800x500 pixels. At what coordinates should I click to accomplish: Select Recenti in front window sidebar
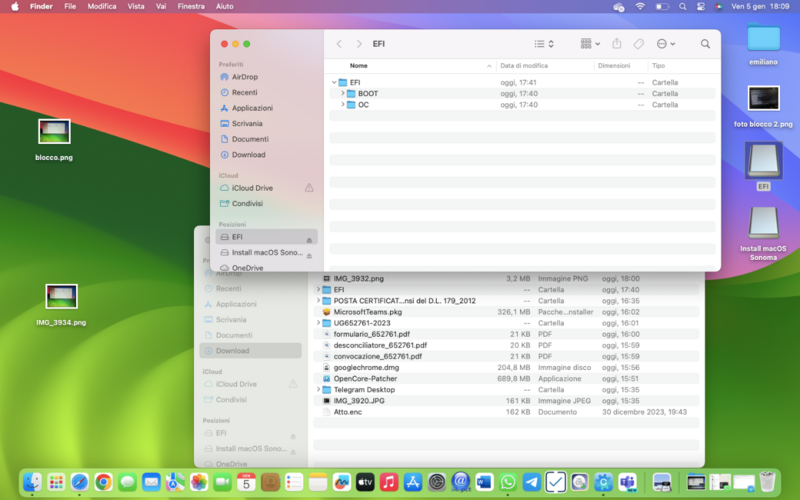tap(266, 92)
